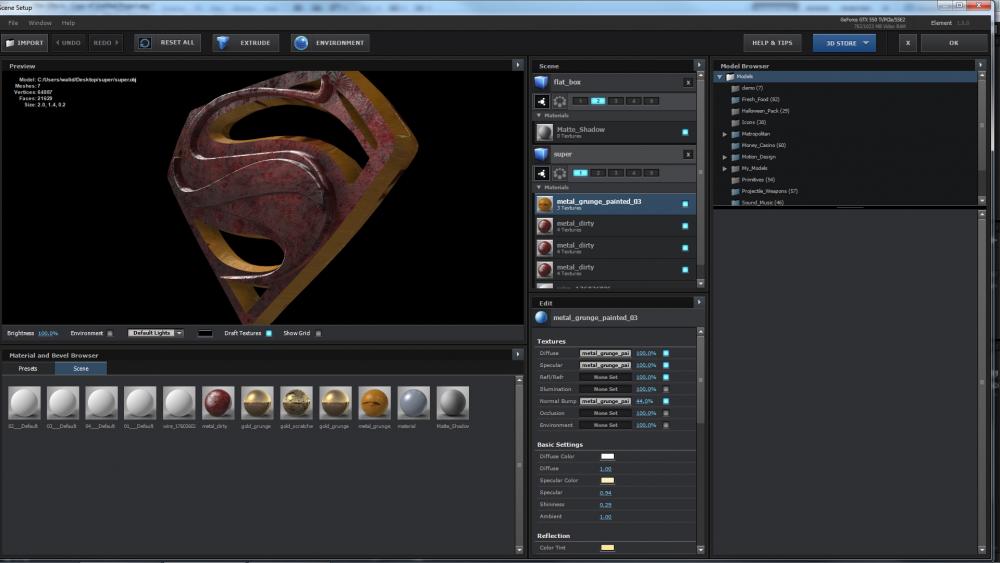
Task: Click the gold_scratched material sphere
Action: (297, 403)
